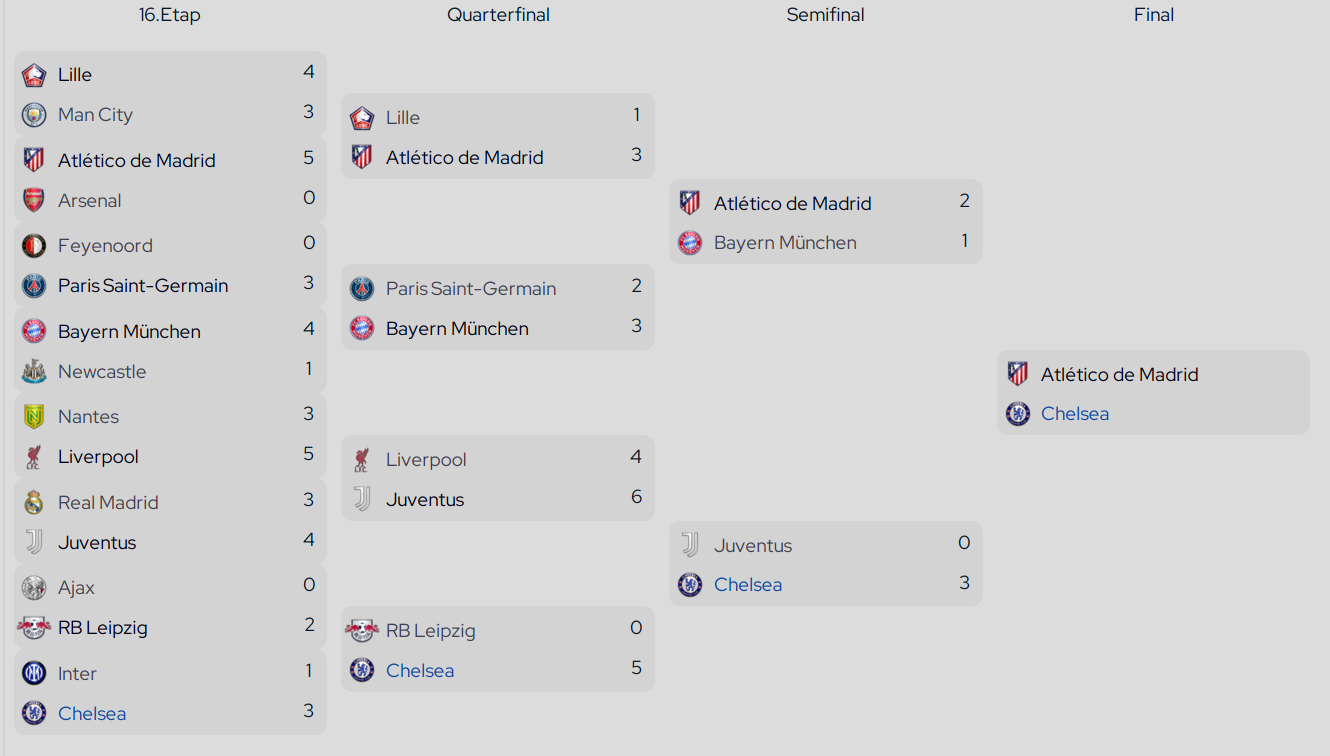Click the Feyenoord club crest
The height and width of the screenshot is (756, 1330).
(x=34, y=246)
